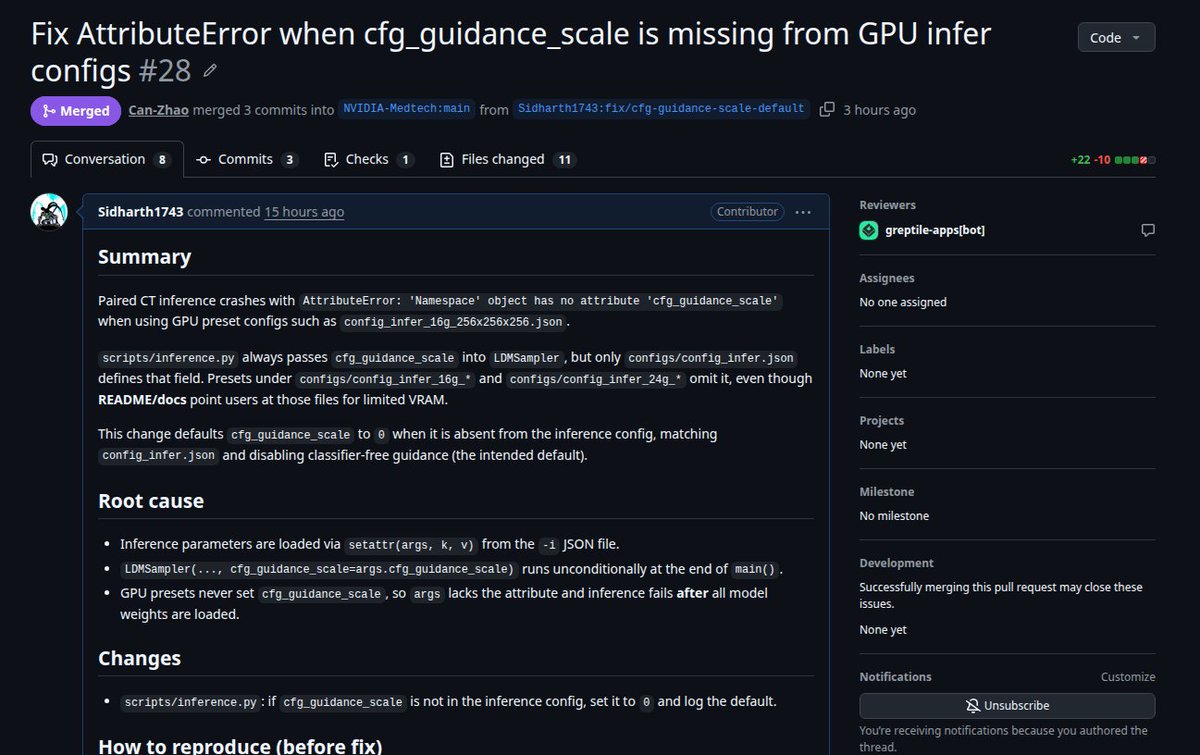
Task: Click the config_infer_16g_256x256x256.json code snippet
Action: pyautogui.click(x=453, y=322)
